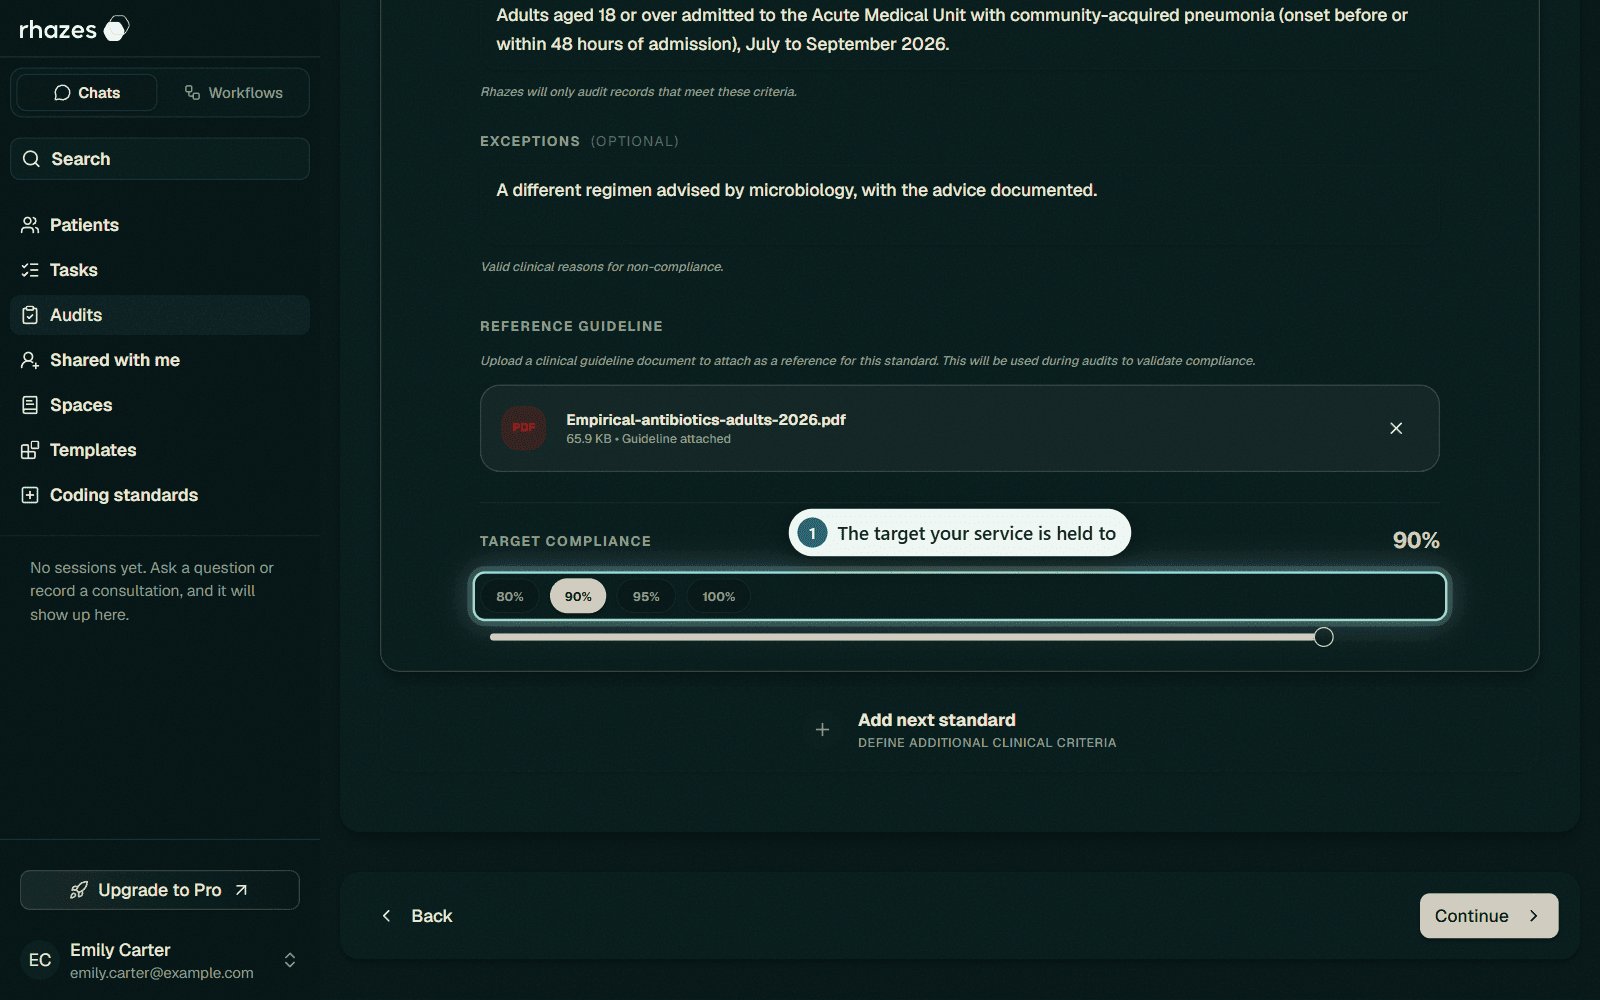
Task: Click emily.carter@example.com text
Action: click(x=162, y=973)
